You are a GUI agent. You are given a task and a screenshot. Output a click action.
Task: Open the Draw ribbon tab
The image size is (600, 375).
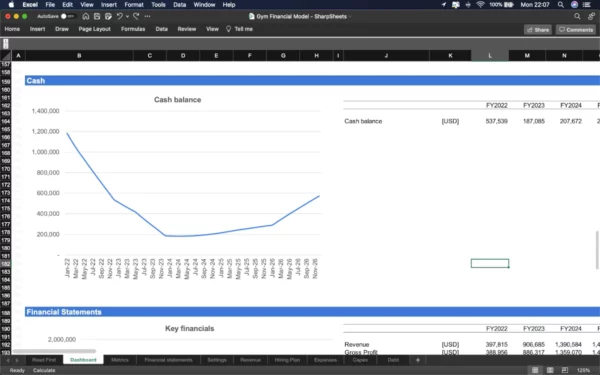click(62, 29)
